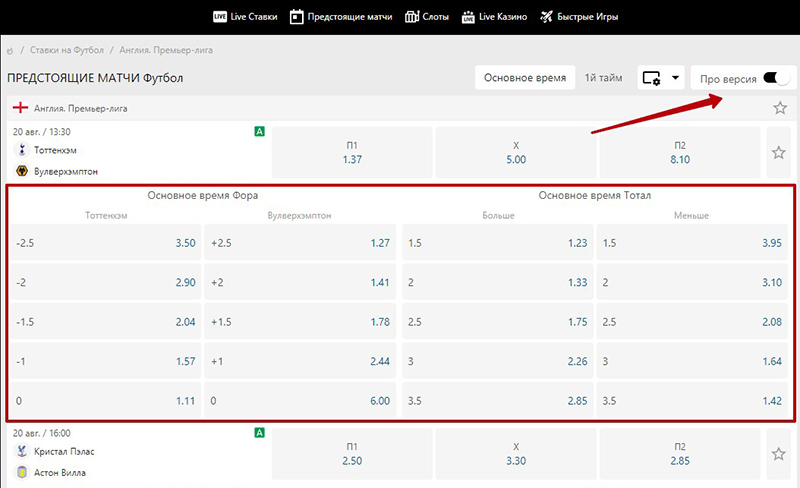
Task: Select Тоттенхэм handicap -2 at 2.90
Action: (106, 282)
